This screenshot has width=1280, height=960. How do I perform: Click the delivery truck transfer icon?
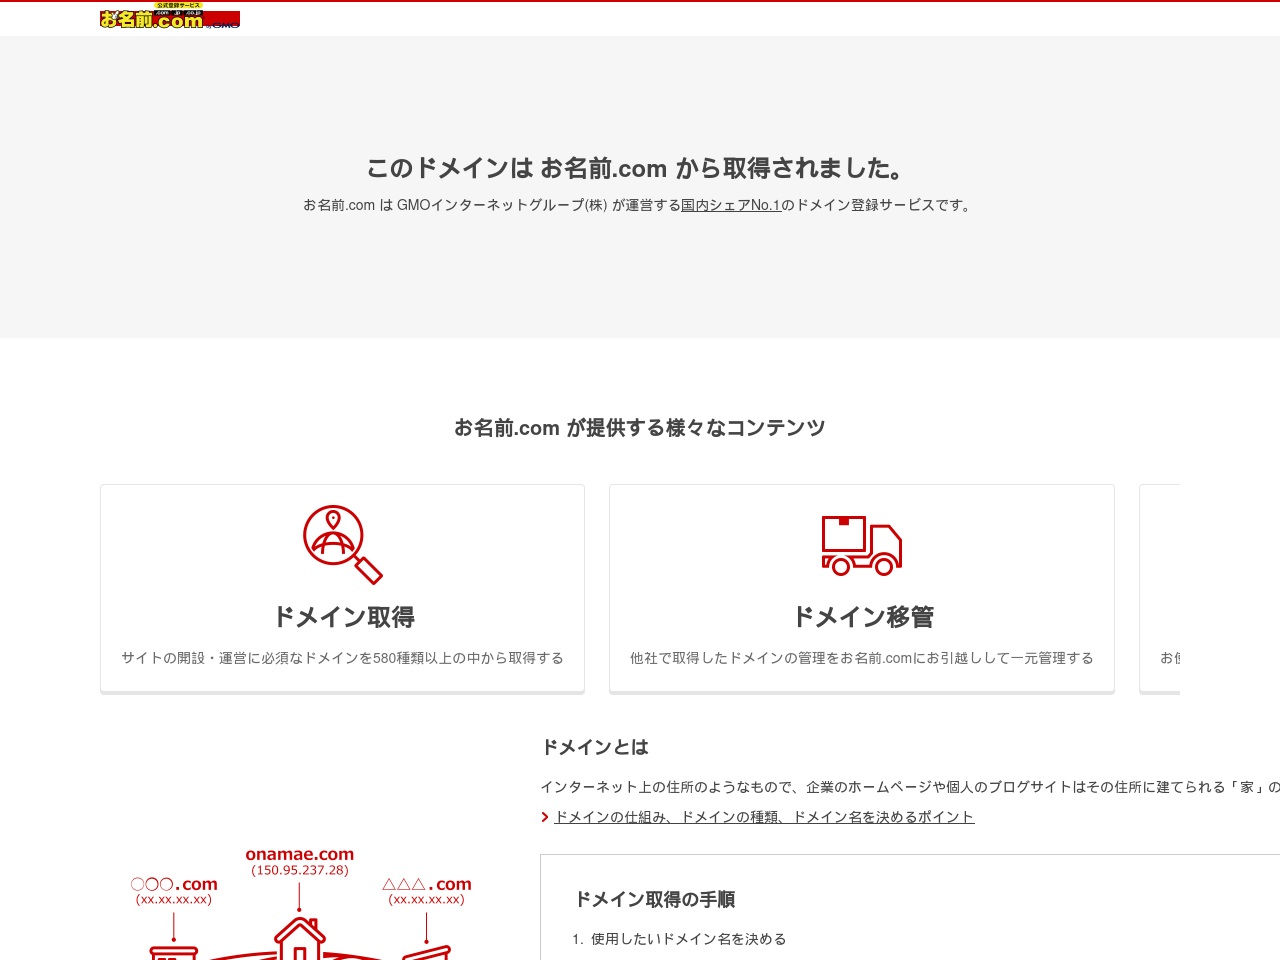pos(861,546)
